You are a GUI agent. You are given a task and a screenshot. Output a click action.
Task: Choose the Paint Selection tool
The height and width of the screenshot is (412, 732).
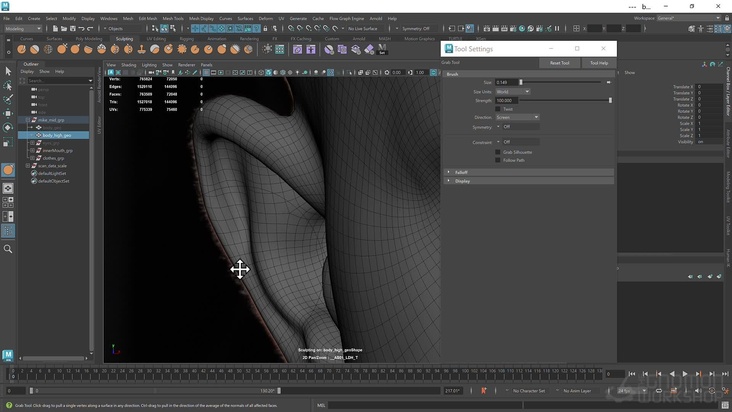click(x=8, y=100)
